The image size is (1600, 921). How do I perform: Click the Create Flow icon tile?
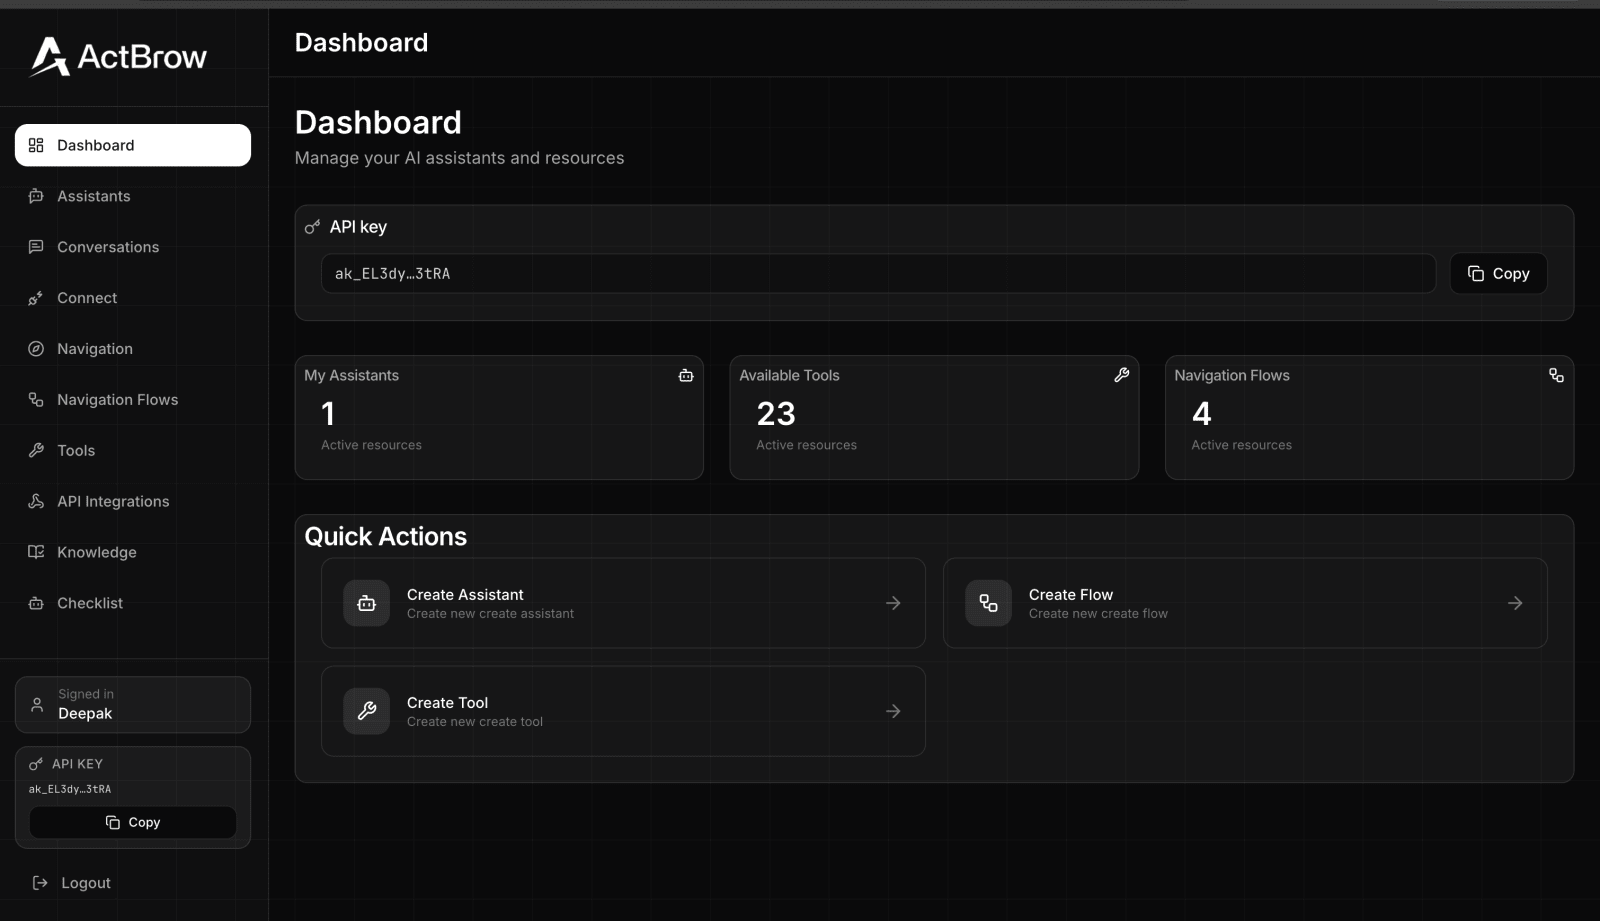point(989,603)
